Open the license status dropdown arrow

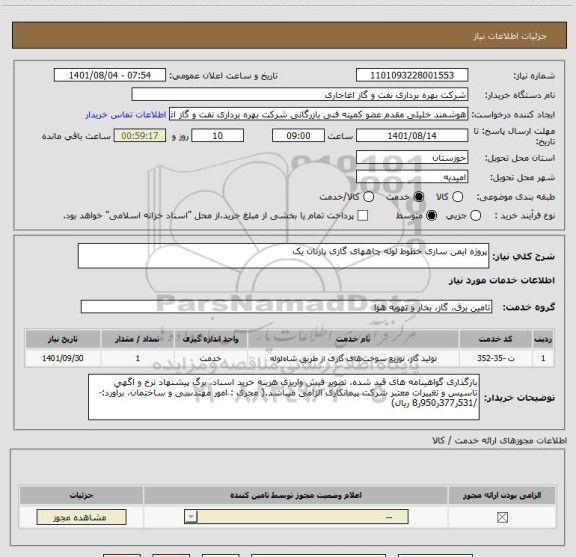click(x=191, y=517)
